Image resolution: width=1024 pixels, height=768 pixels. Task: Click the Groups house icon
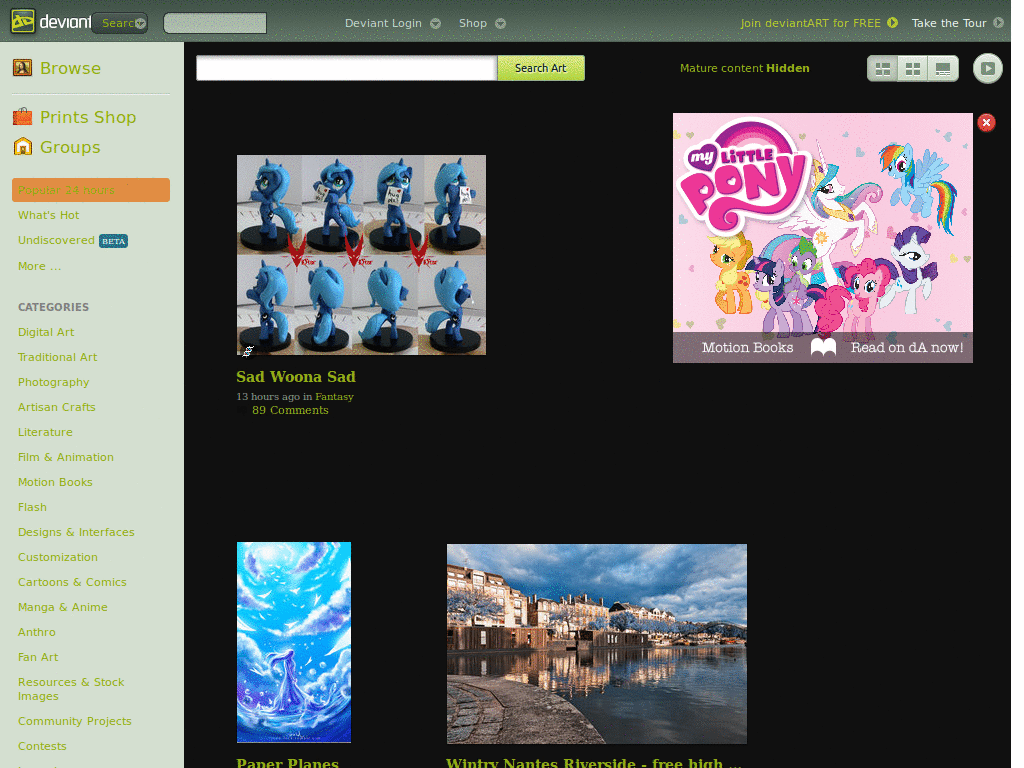click(22, 146)
